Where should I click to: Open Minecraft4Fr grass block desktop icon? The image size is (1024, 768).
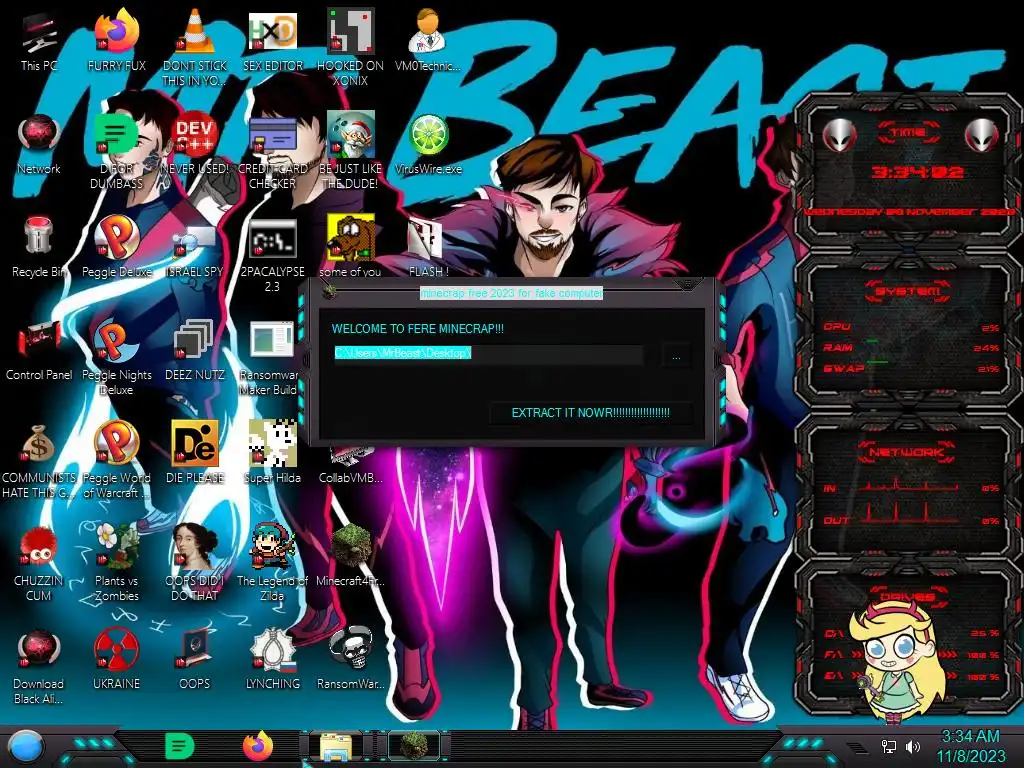(x=351, y=555)
